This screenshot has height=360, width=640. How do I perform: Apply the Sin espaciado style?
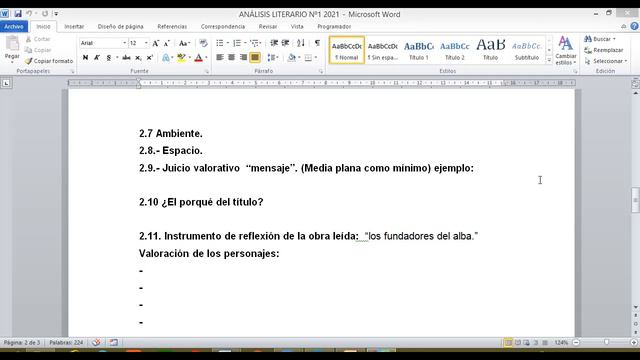coord(382,50)
